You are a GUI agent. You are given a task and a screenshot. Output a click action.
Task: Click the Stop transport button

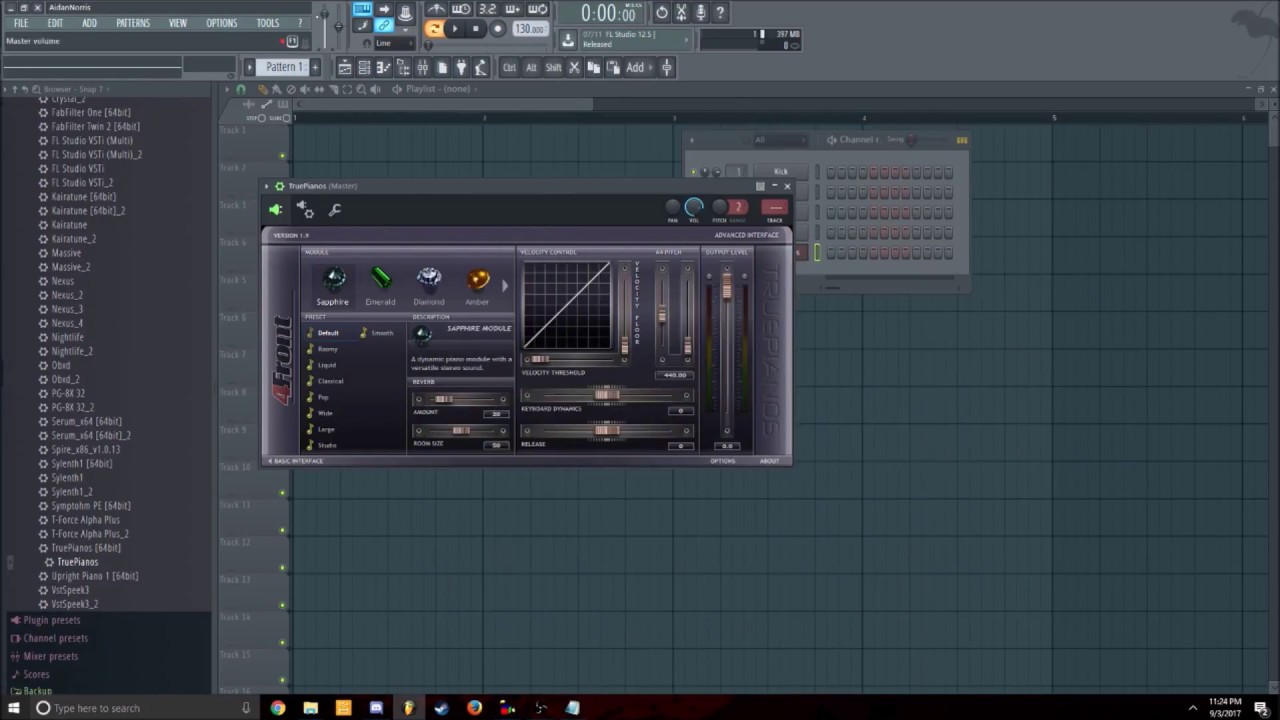[x=476, y=29]
